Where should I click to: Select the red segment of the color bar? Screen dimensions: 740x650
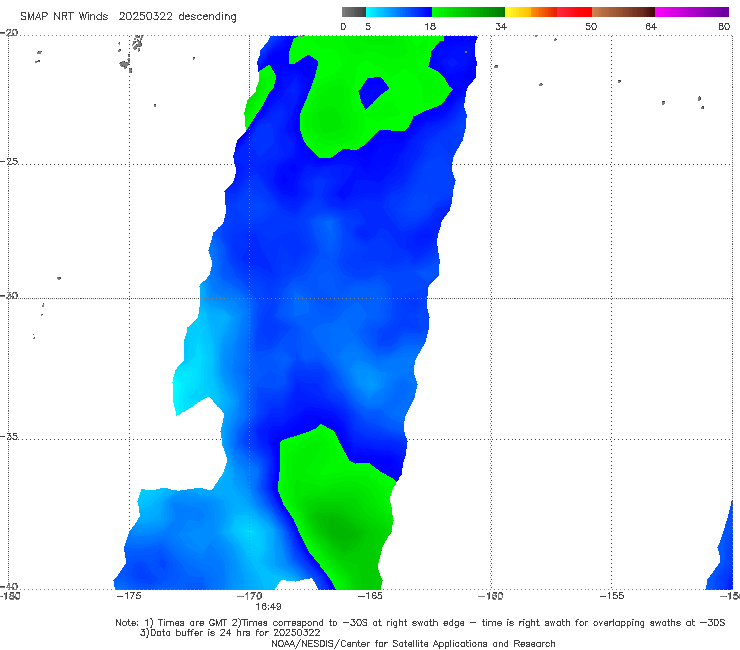pyautogui.click(x=574, y=12)
